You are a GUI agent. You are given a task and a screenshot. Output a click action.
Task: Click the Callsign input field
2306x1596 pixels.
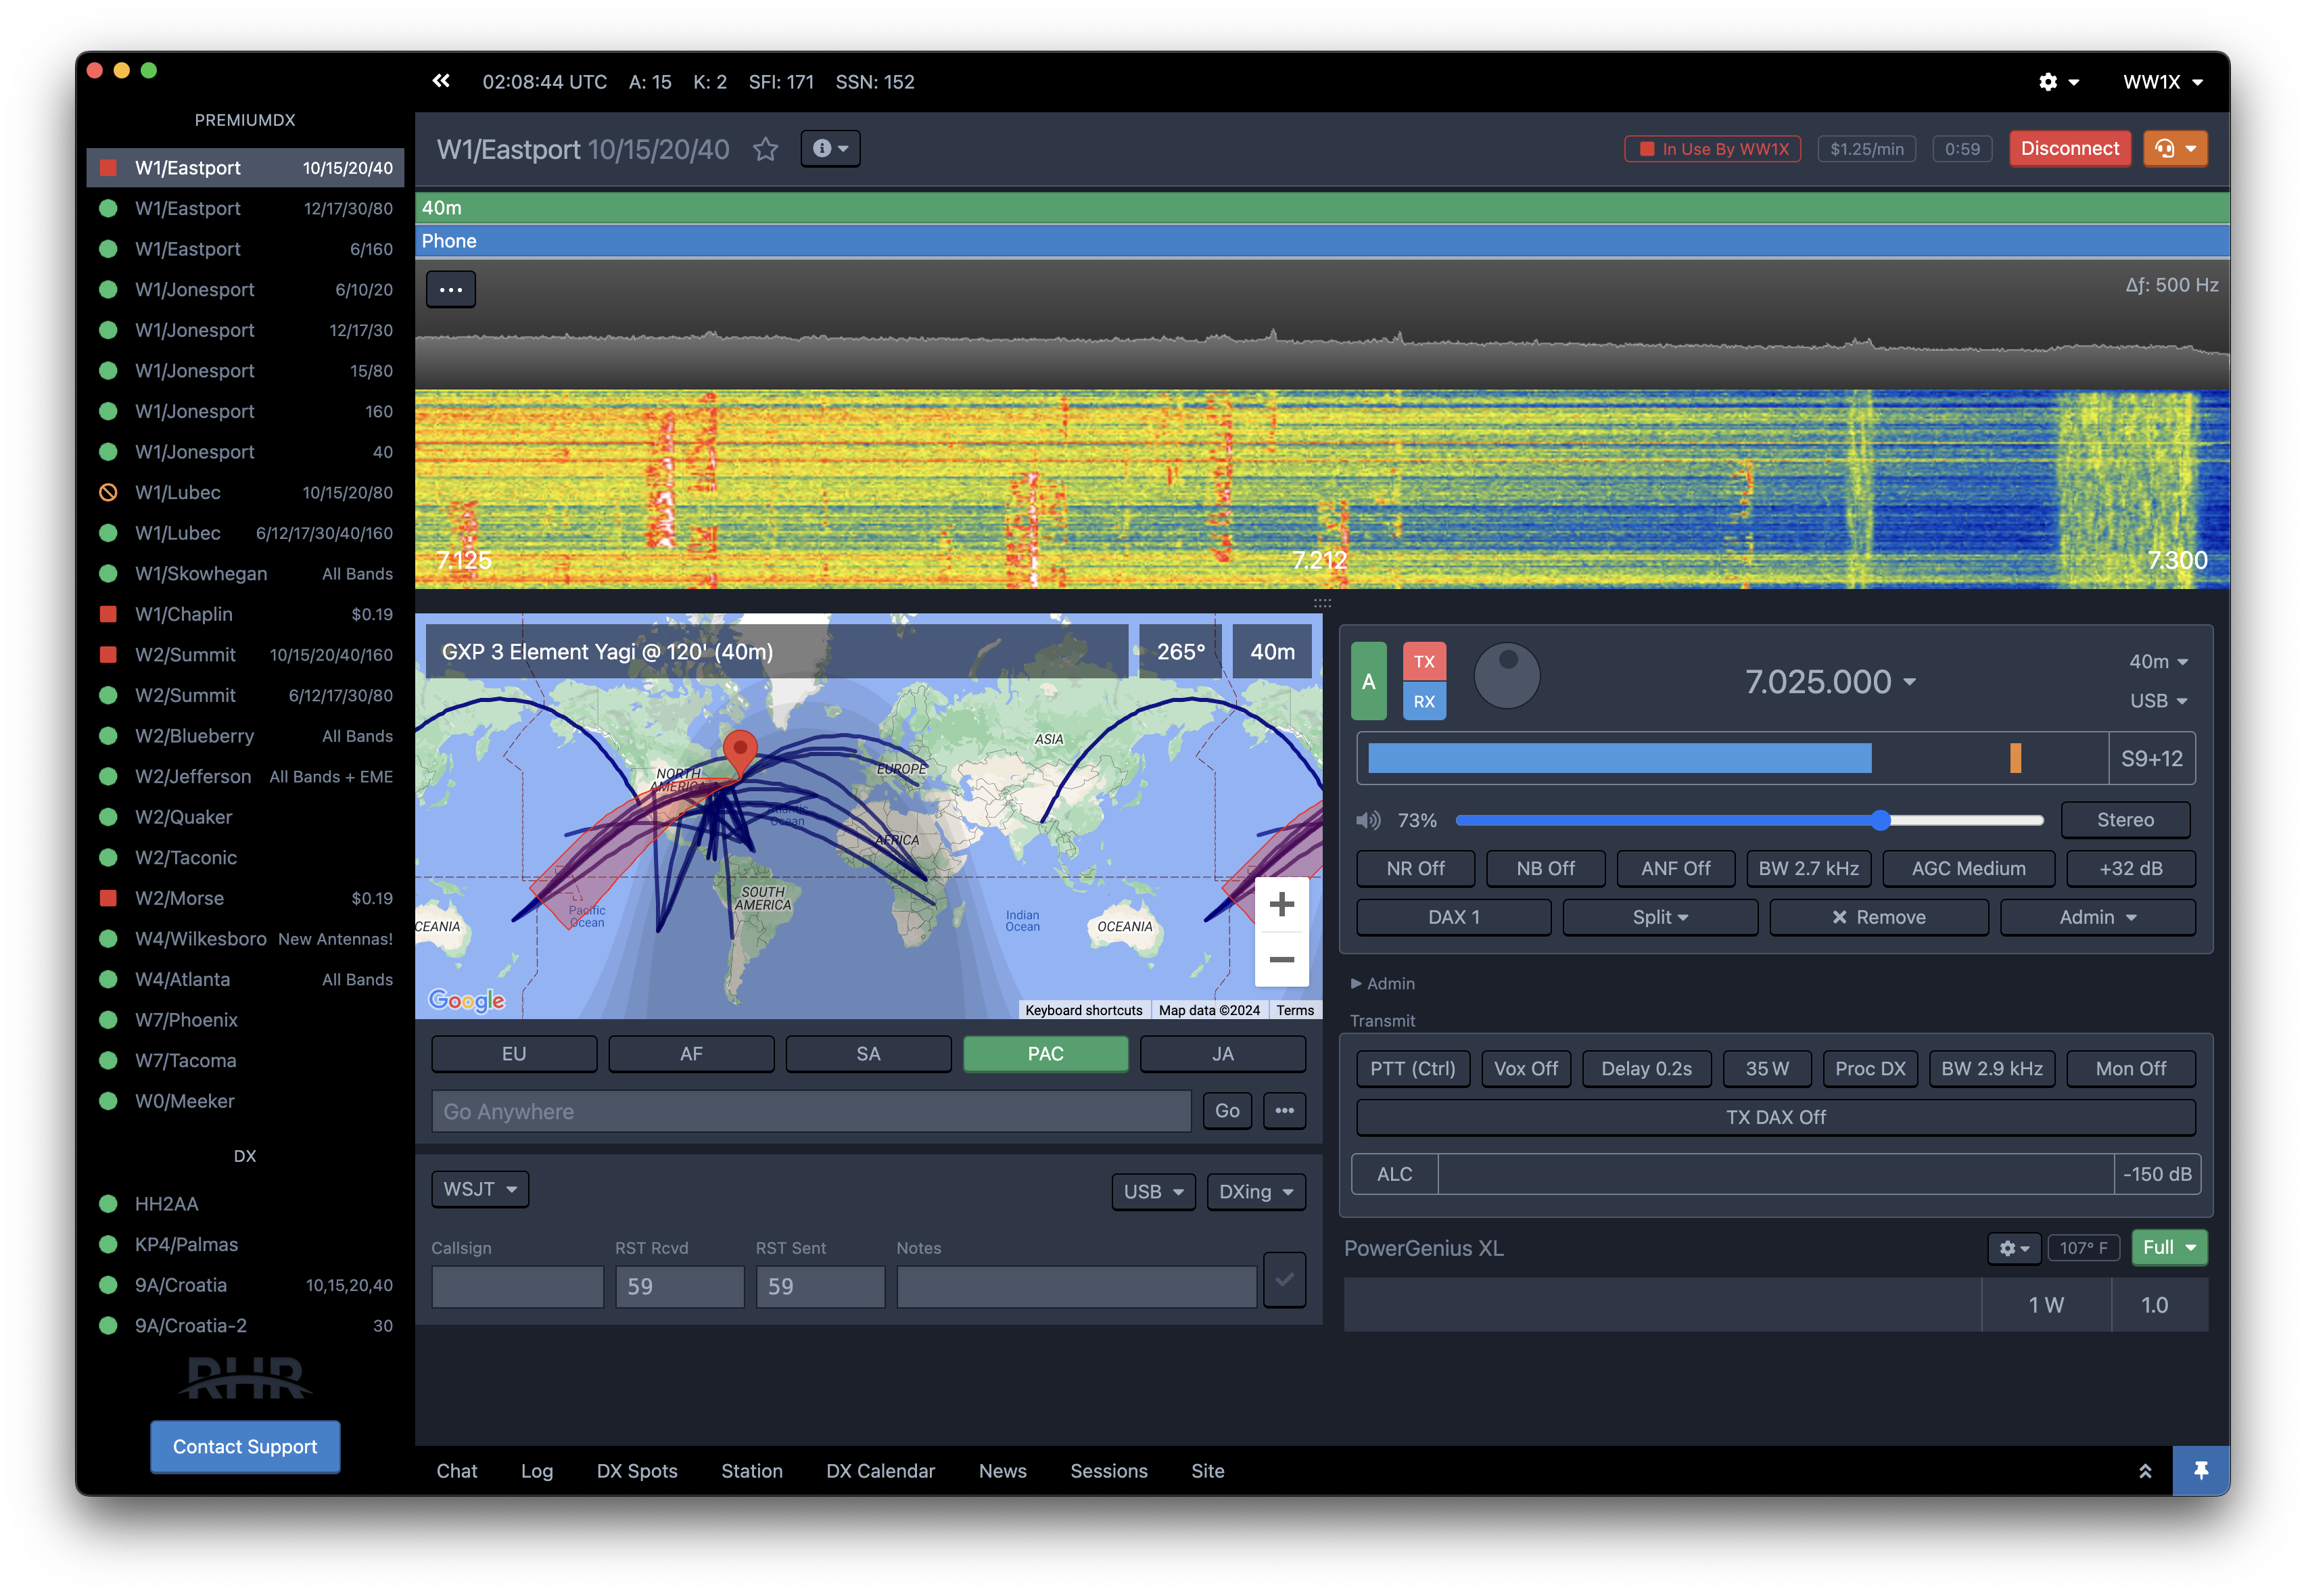[x=517, y=1286]
